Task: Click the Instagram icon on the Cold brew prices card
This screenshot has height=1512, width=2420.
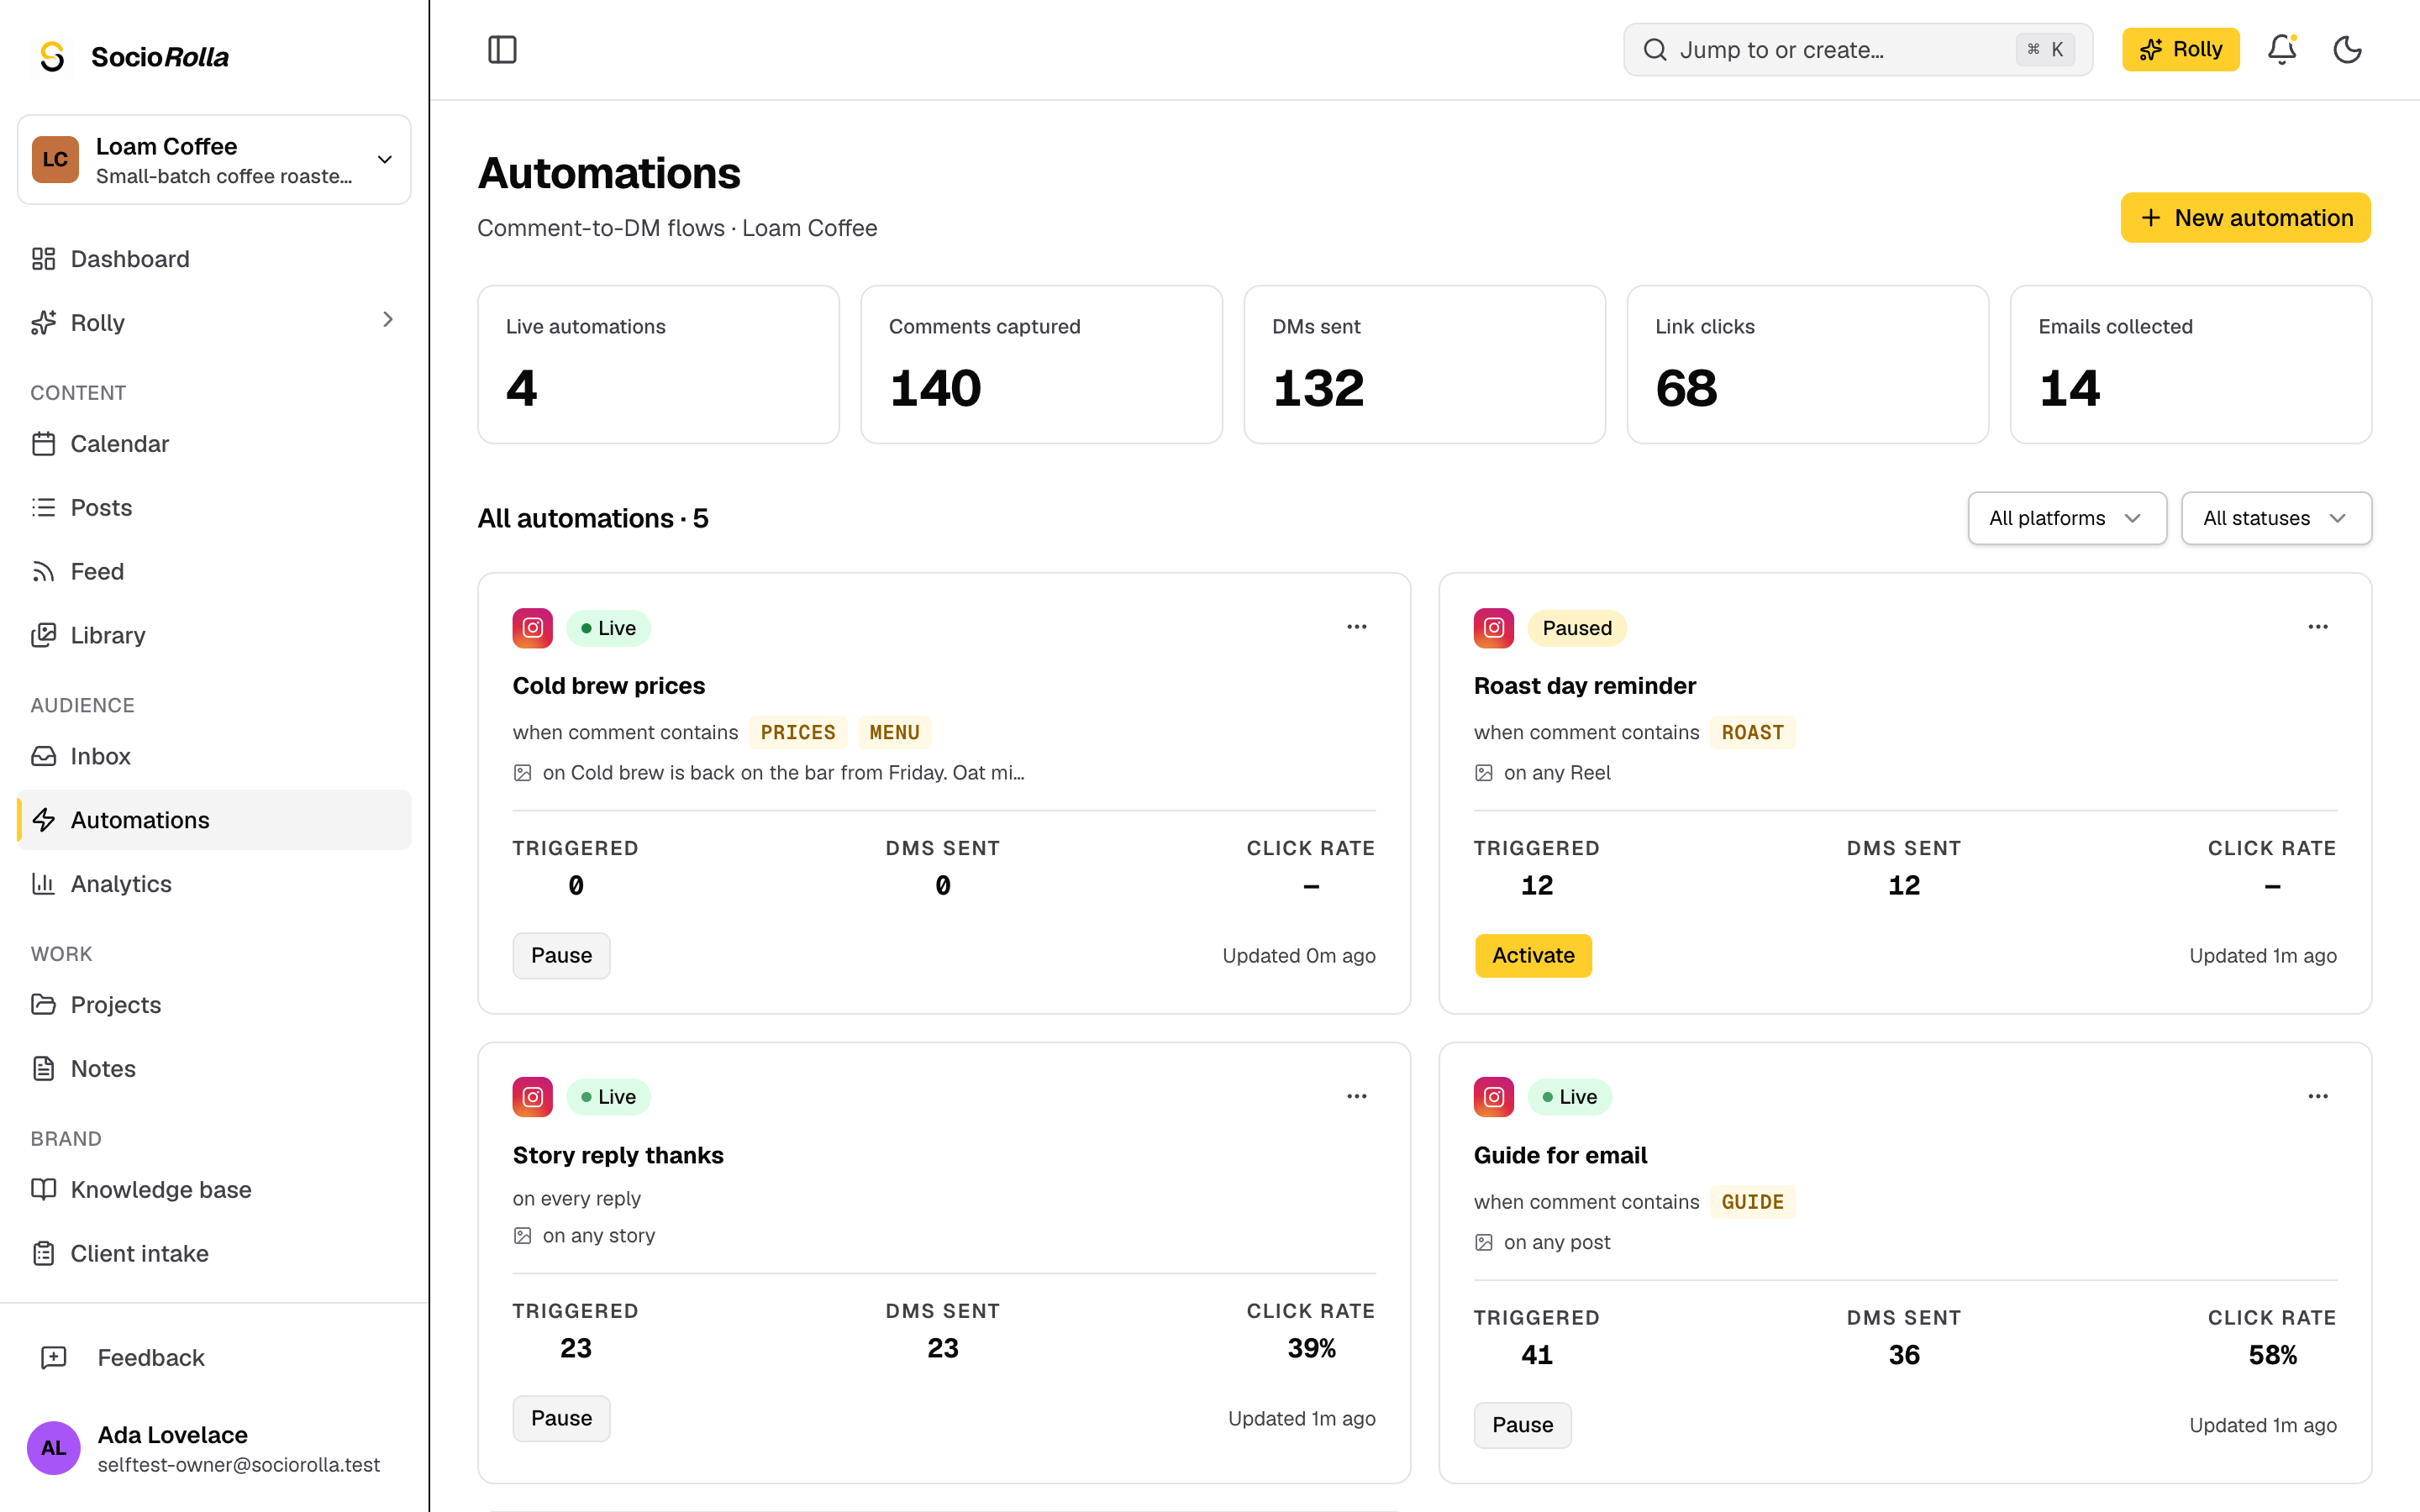Action: 533,628
